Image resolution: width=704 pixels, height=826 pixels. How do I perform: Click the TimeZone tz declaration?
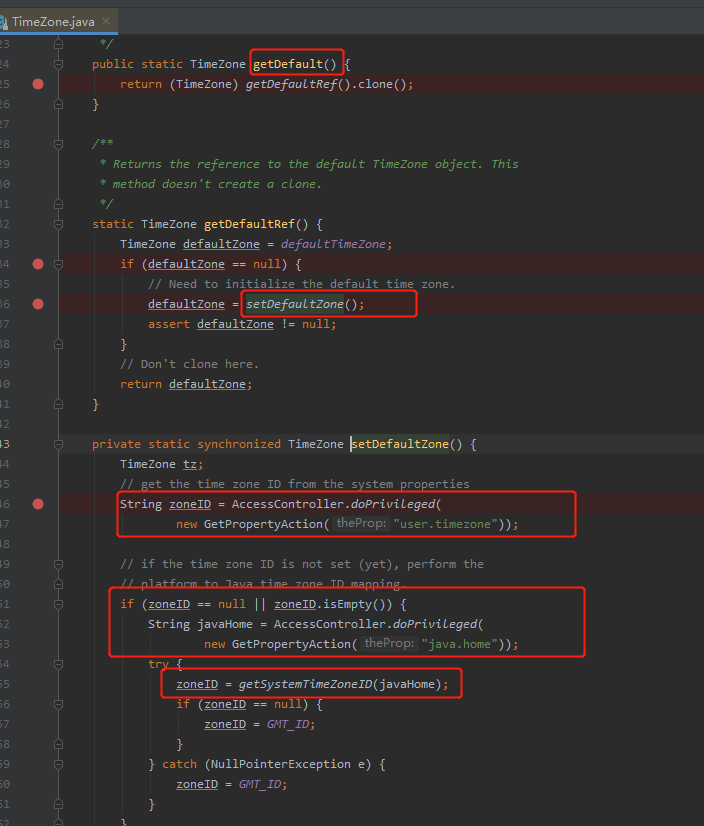[x=161, y=464]
